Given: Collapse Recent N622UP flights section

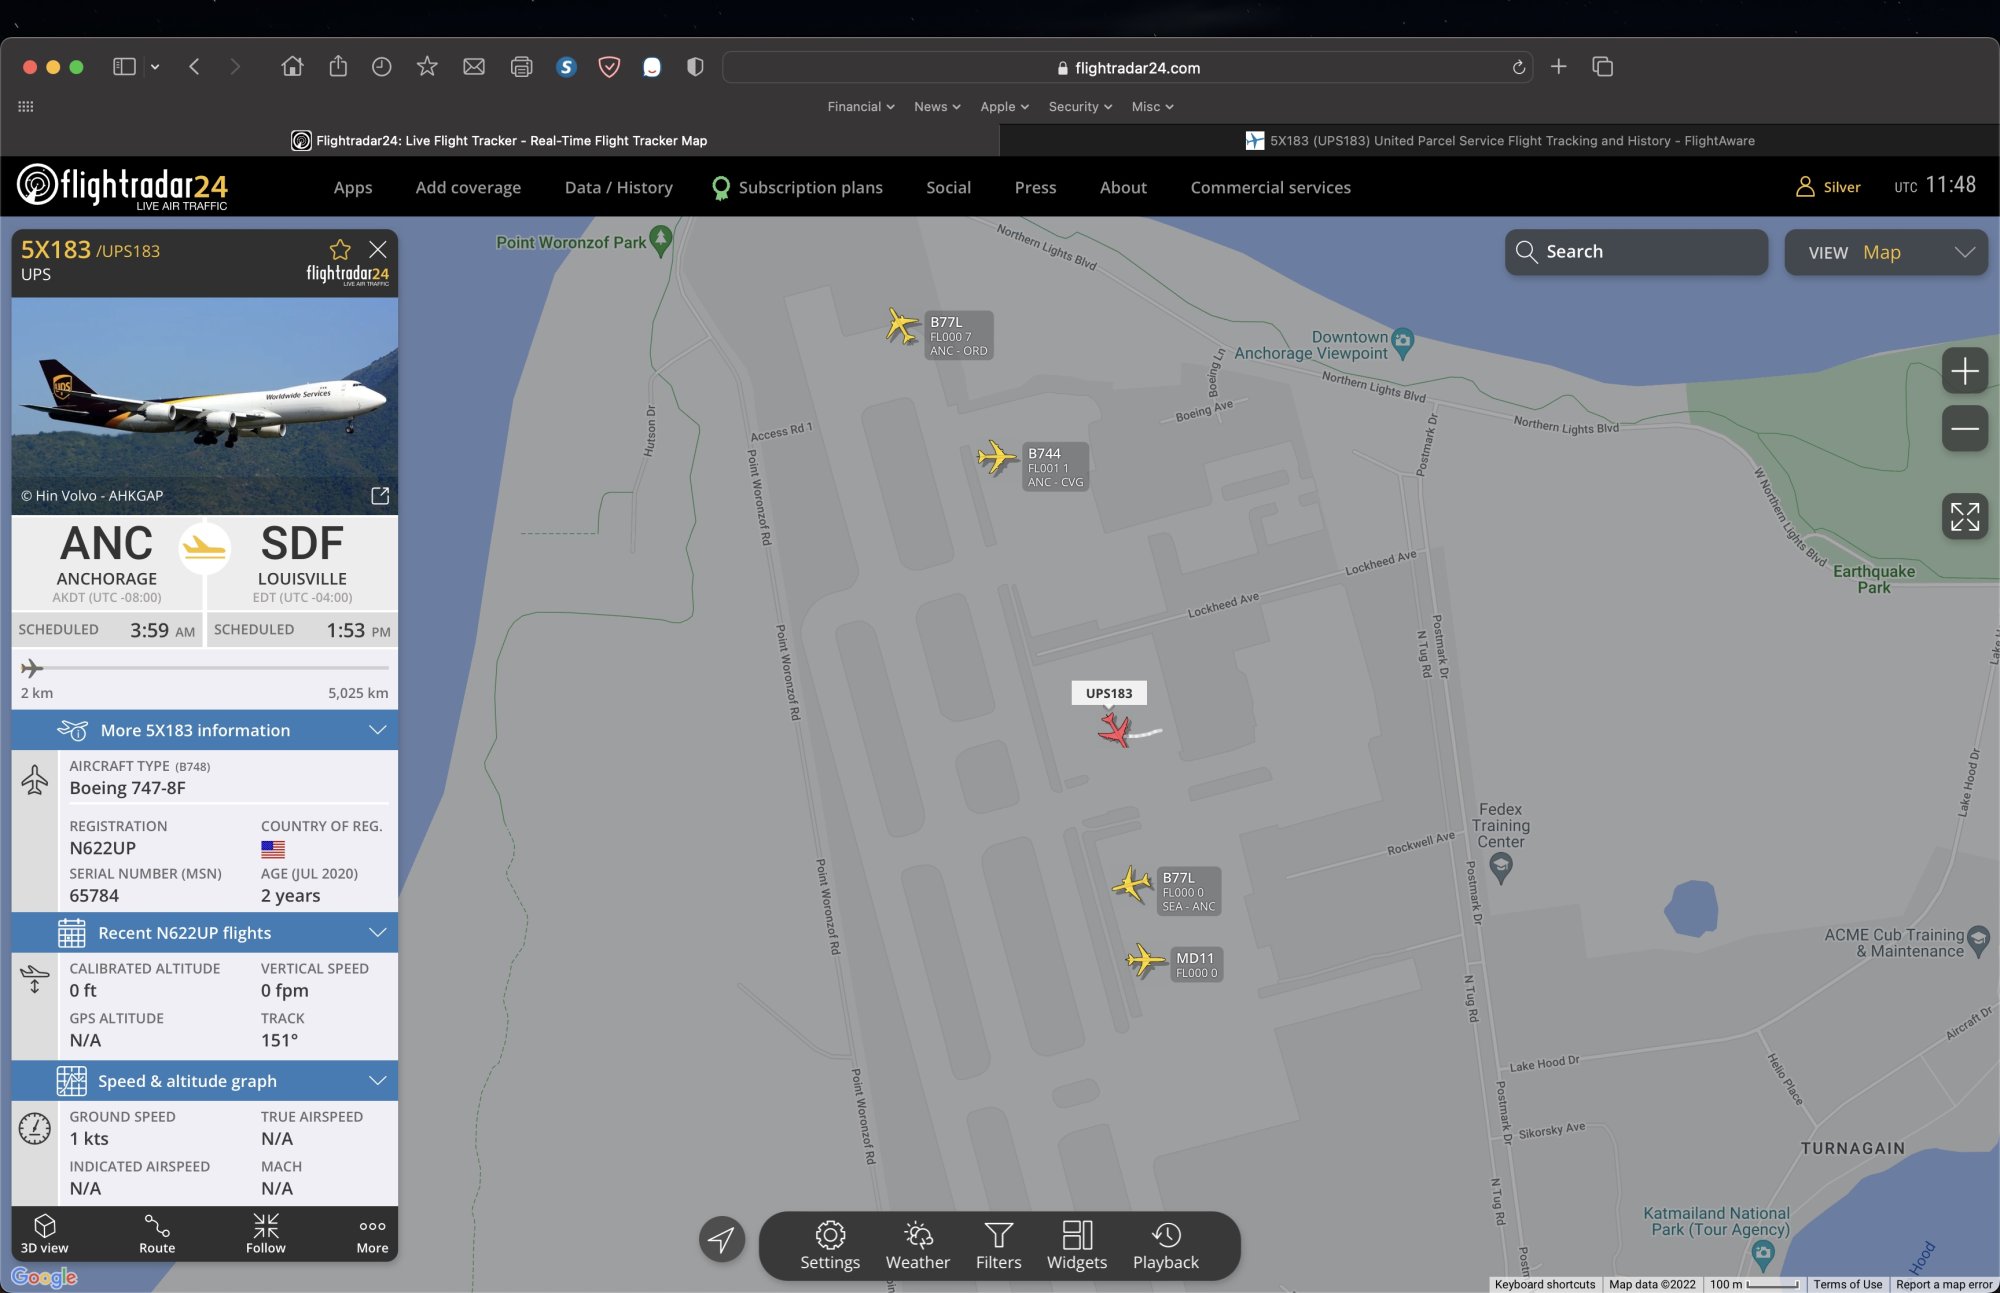Looking at the screenshot, I should [x=377, y=933].
